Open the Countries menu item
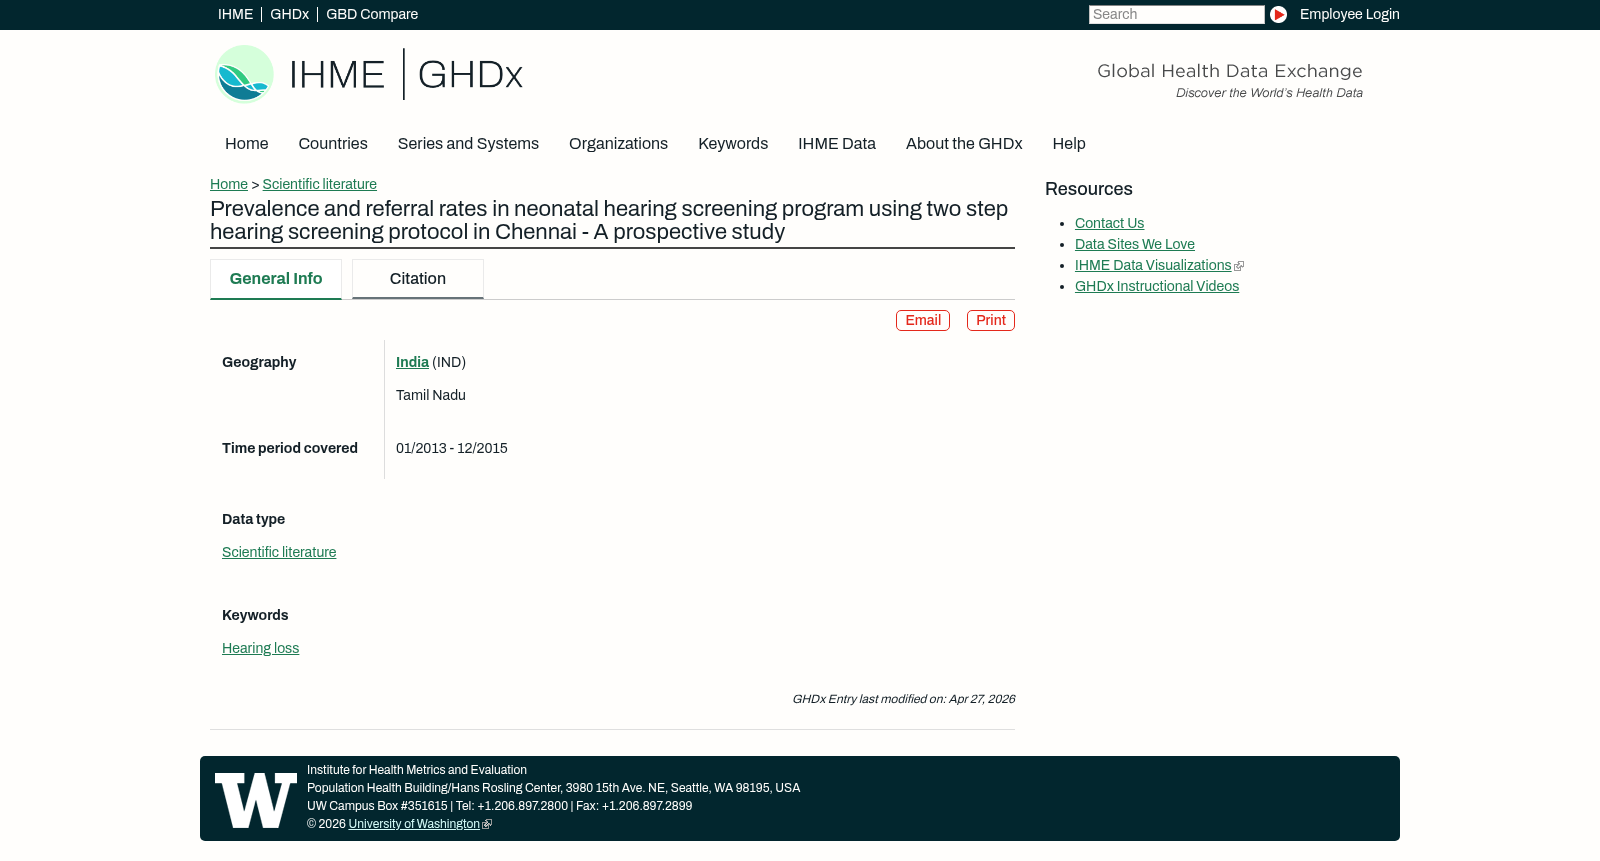Image resolution: width=1600 pixels, height=861 pixels. tap(333, 144)
